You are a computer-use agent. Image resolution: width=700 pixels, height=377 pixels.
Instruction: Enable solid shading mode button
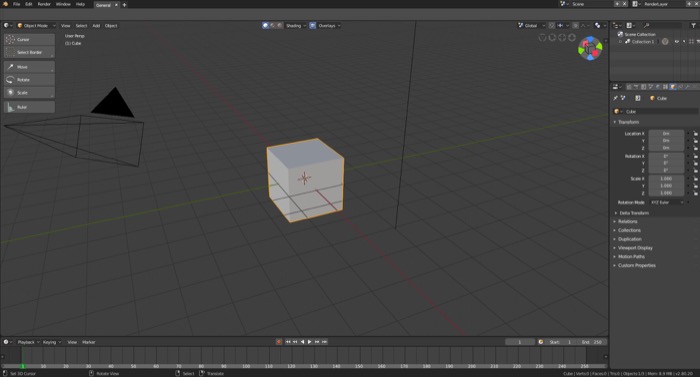point(266,25)
